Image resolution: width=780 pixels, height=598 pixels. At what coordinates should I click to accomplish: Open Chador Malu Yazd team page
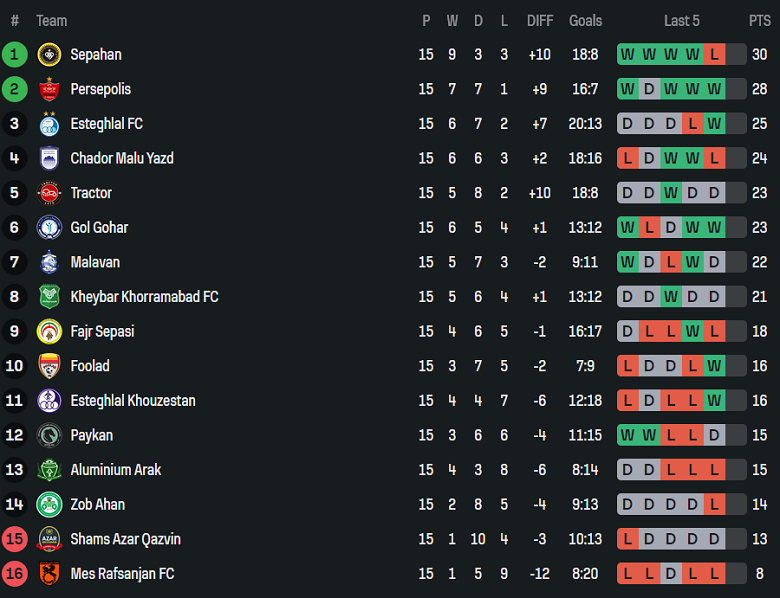coord(122,159)
